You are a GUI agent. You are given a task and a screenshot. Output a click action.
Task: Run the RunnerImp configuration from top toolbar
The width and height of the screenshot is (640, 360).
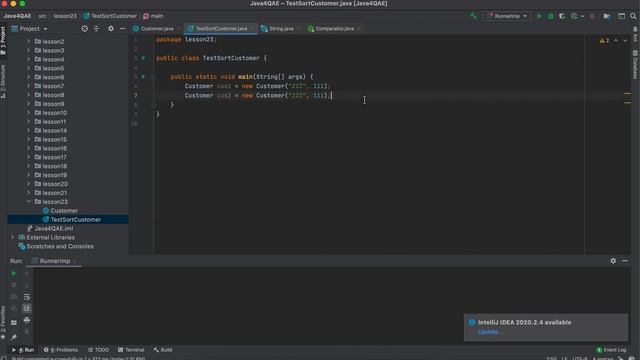click(x=539, y=16)
